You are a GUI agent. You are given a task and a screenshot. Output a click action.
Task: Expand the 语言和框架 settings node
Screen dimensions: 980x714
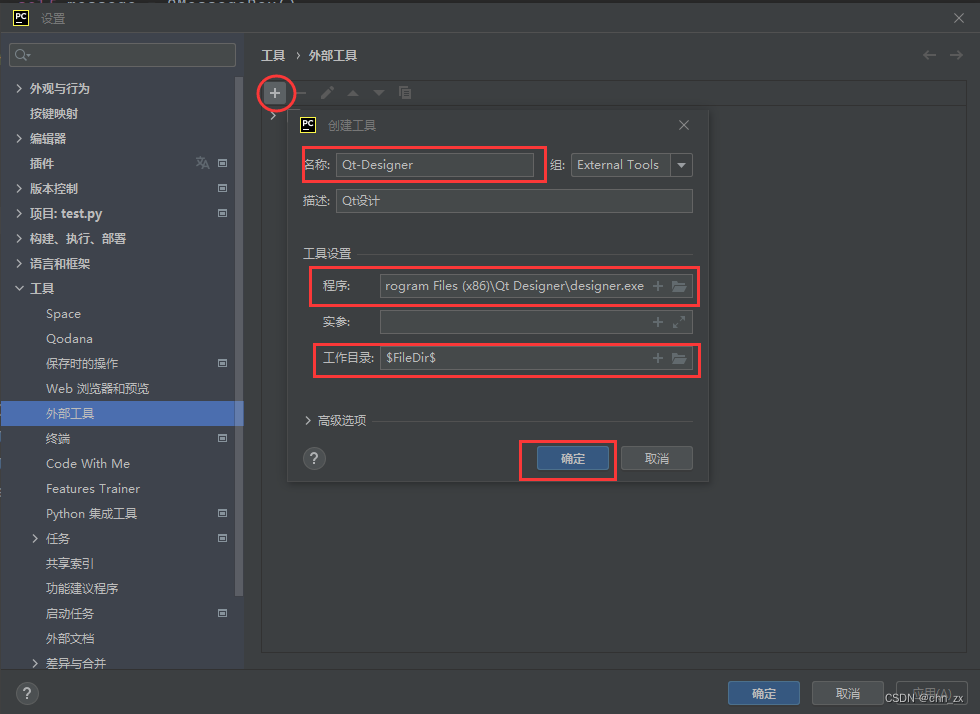point(19,264)
